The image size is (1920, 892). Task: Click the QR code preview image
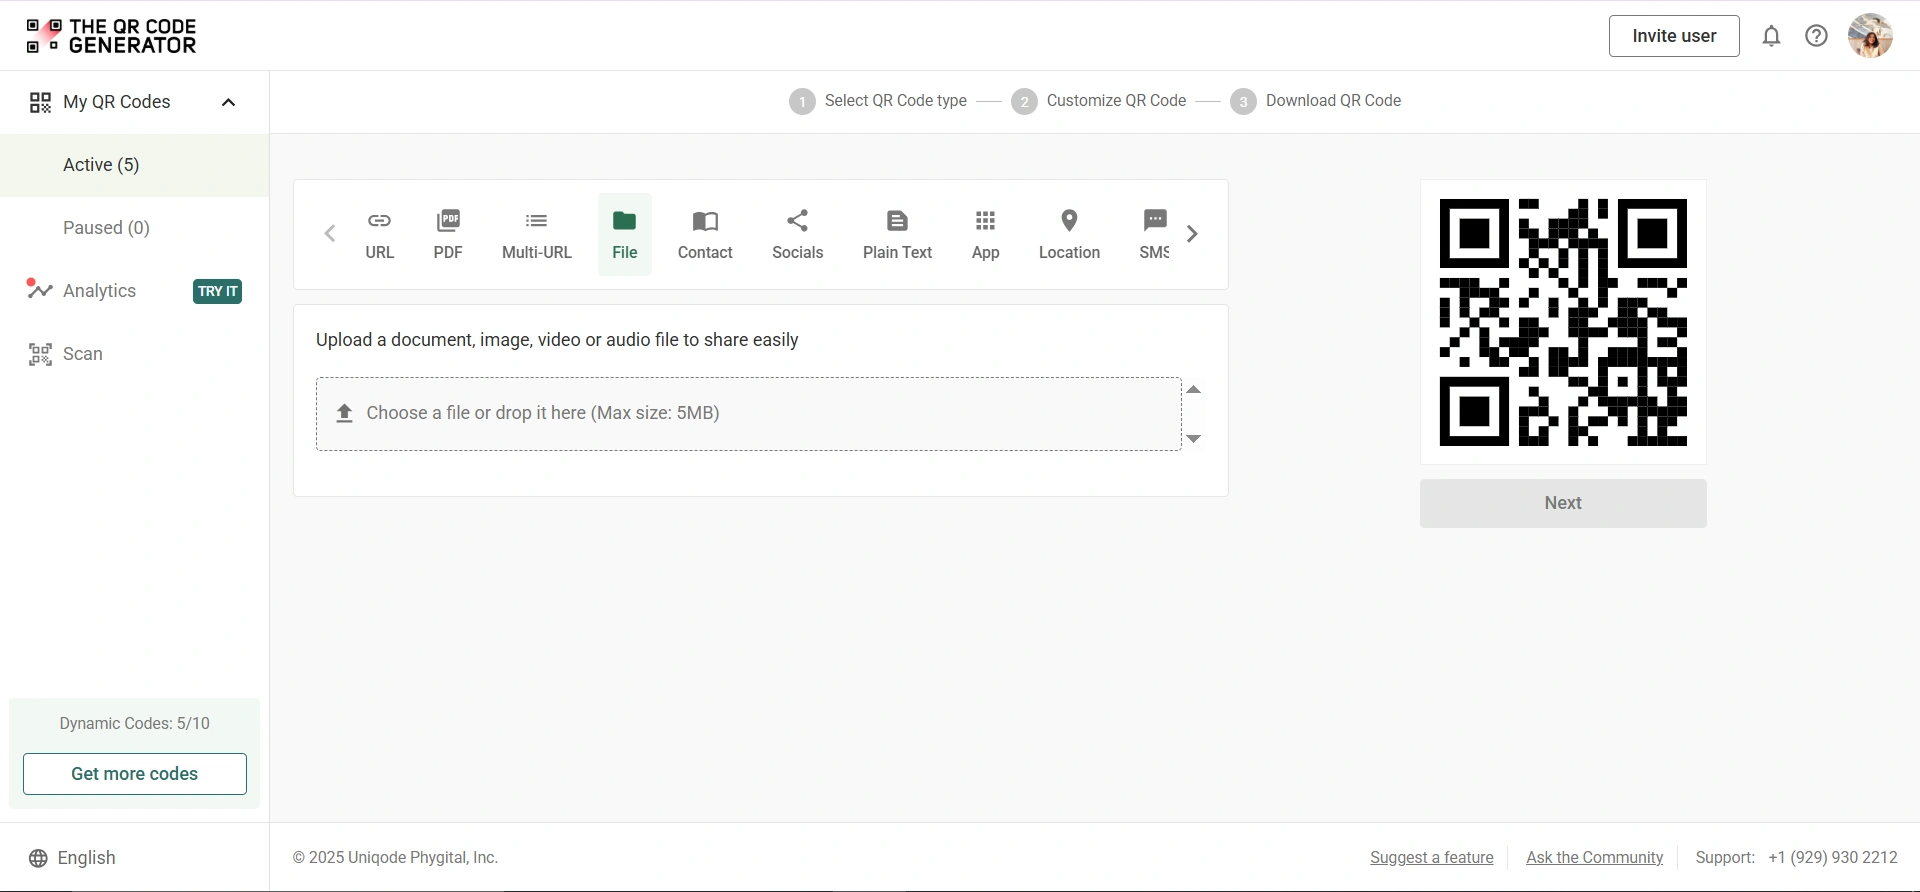tap(1563, 322)
